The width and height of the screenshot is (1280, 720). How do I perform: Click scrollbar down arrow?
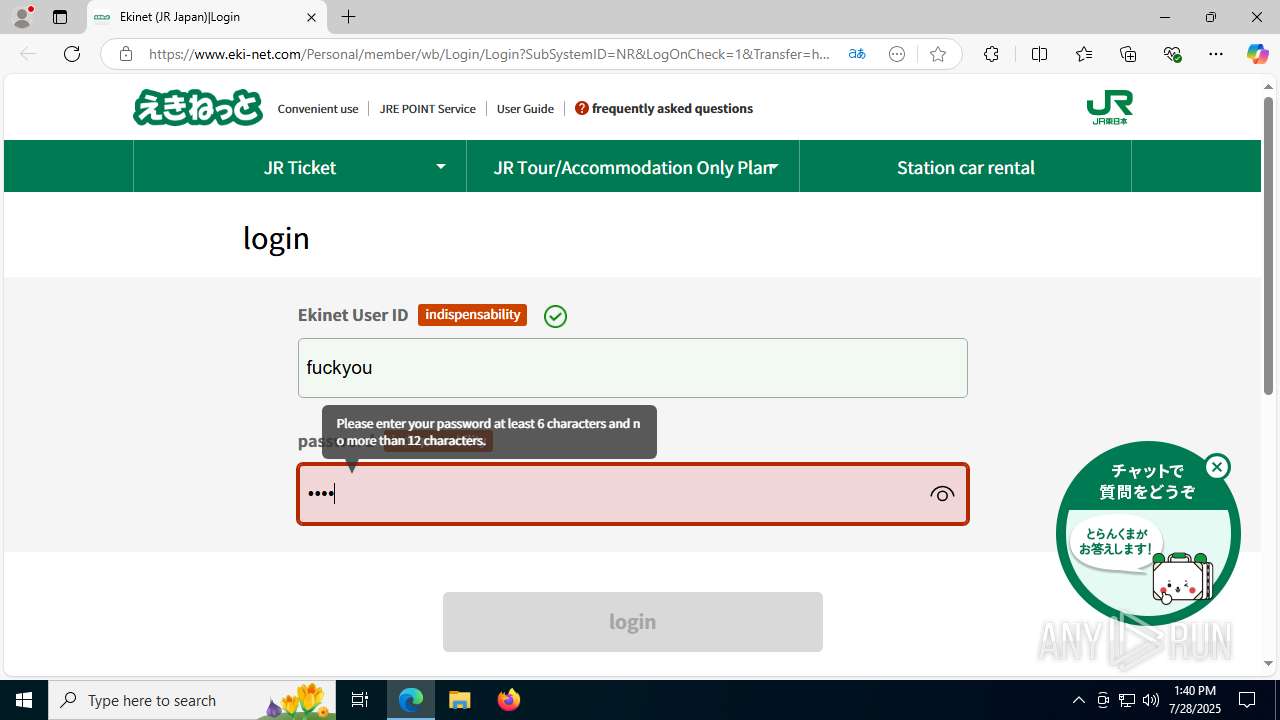1268,663
